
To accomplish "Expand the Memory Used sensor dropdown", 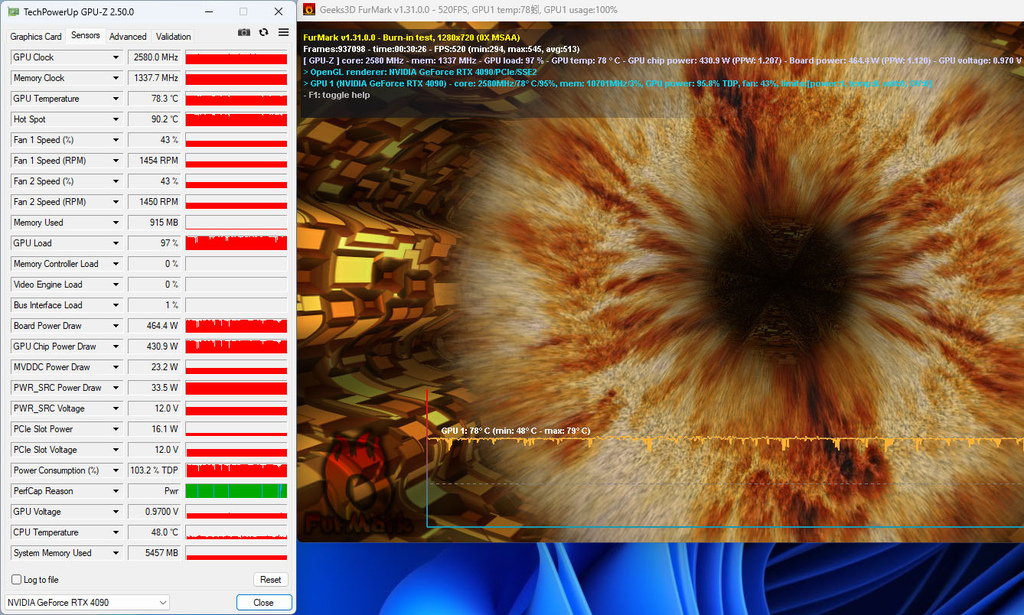I will 116,223.
